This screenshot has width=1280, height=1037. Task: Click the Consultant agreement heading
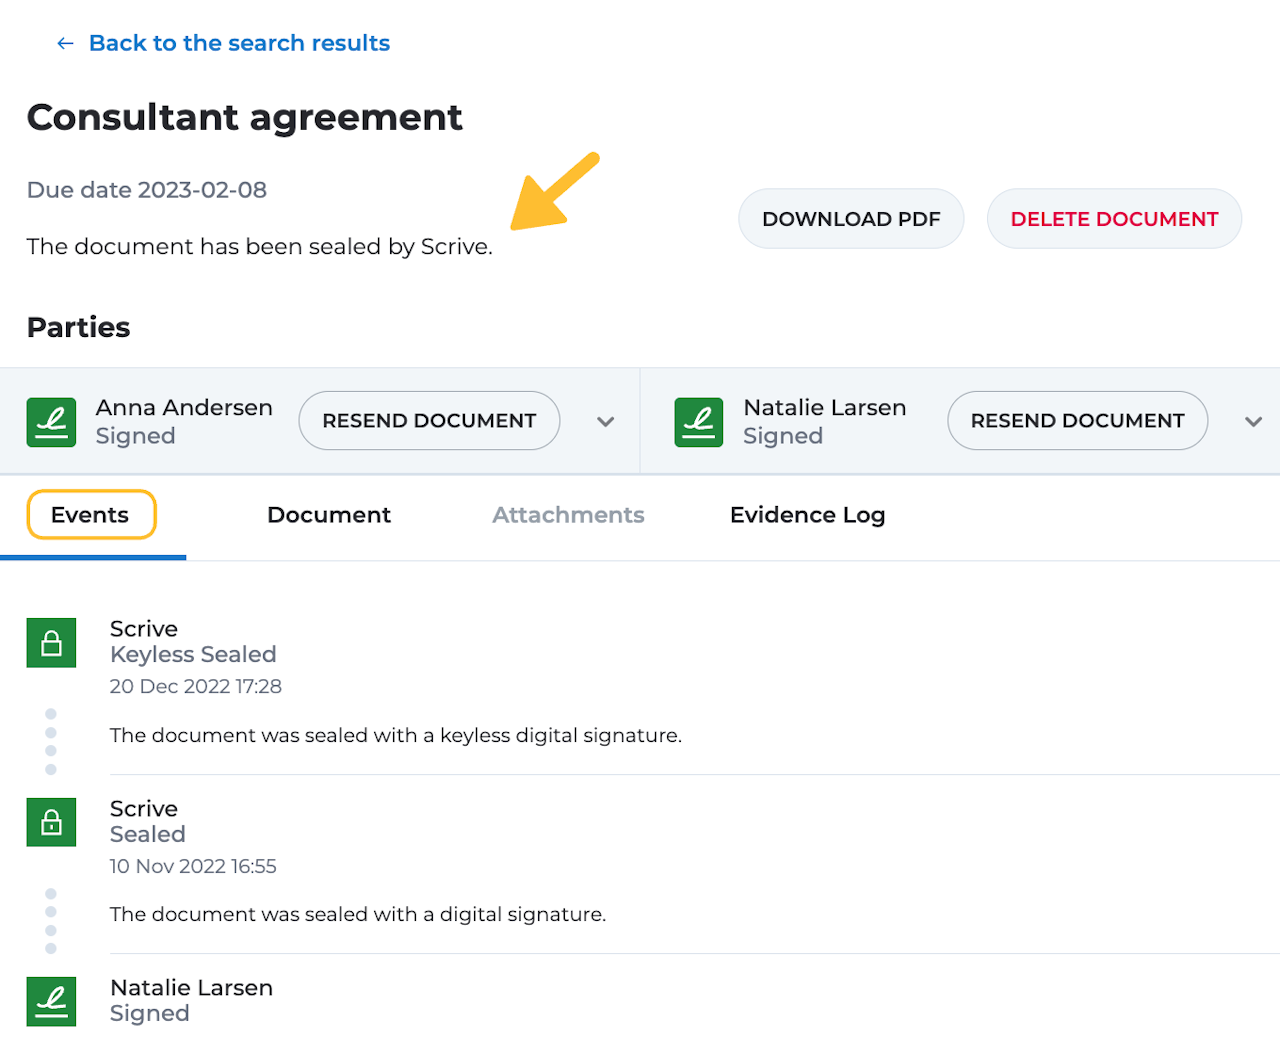point(245,117)
